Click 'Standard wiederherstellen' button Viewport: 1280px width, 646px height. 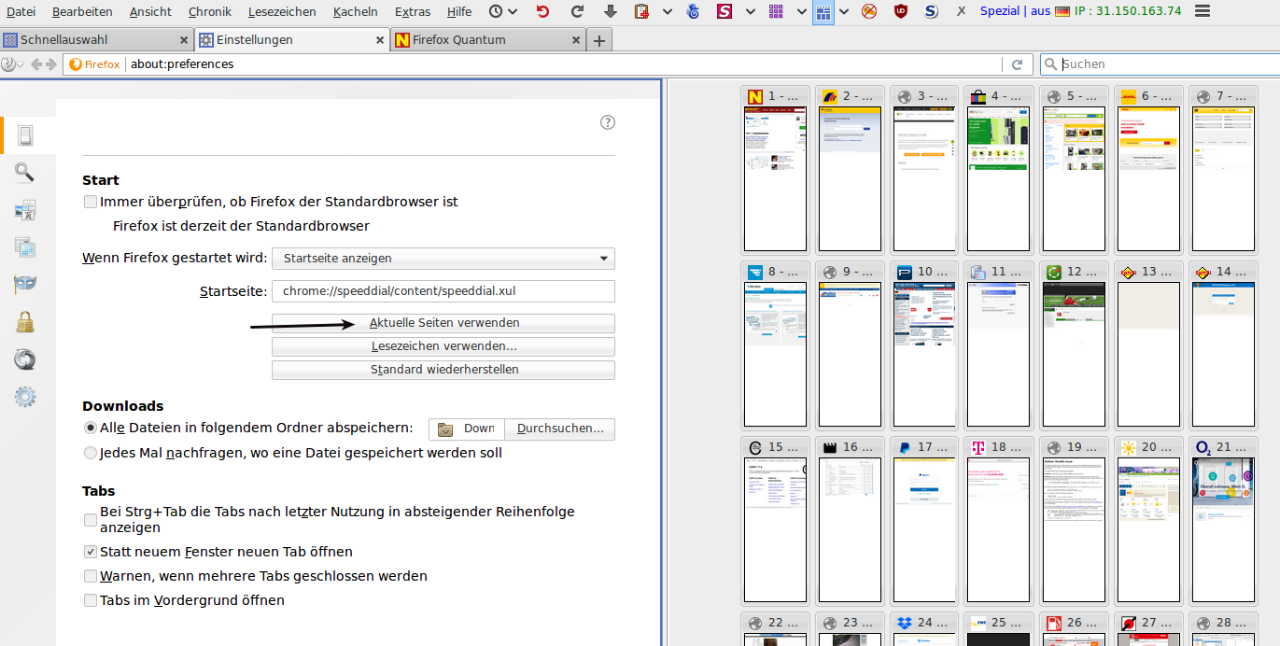coord(443,369)
